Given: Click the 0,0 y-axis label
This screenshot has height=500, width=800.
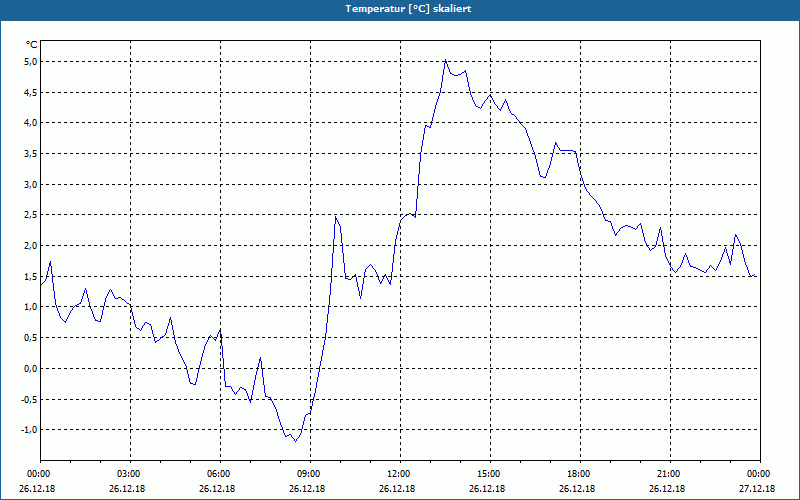Looking at the screenshot, I should tap(31, 368).
